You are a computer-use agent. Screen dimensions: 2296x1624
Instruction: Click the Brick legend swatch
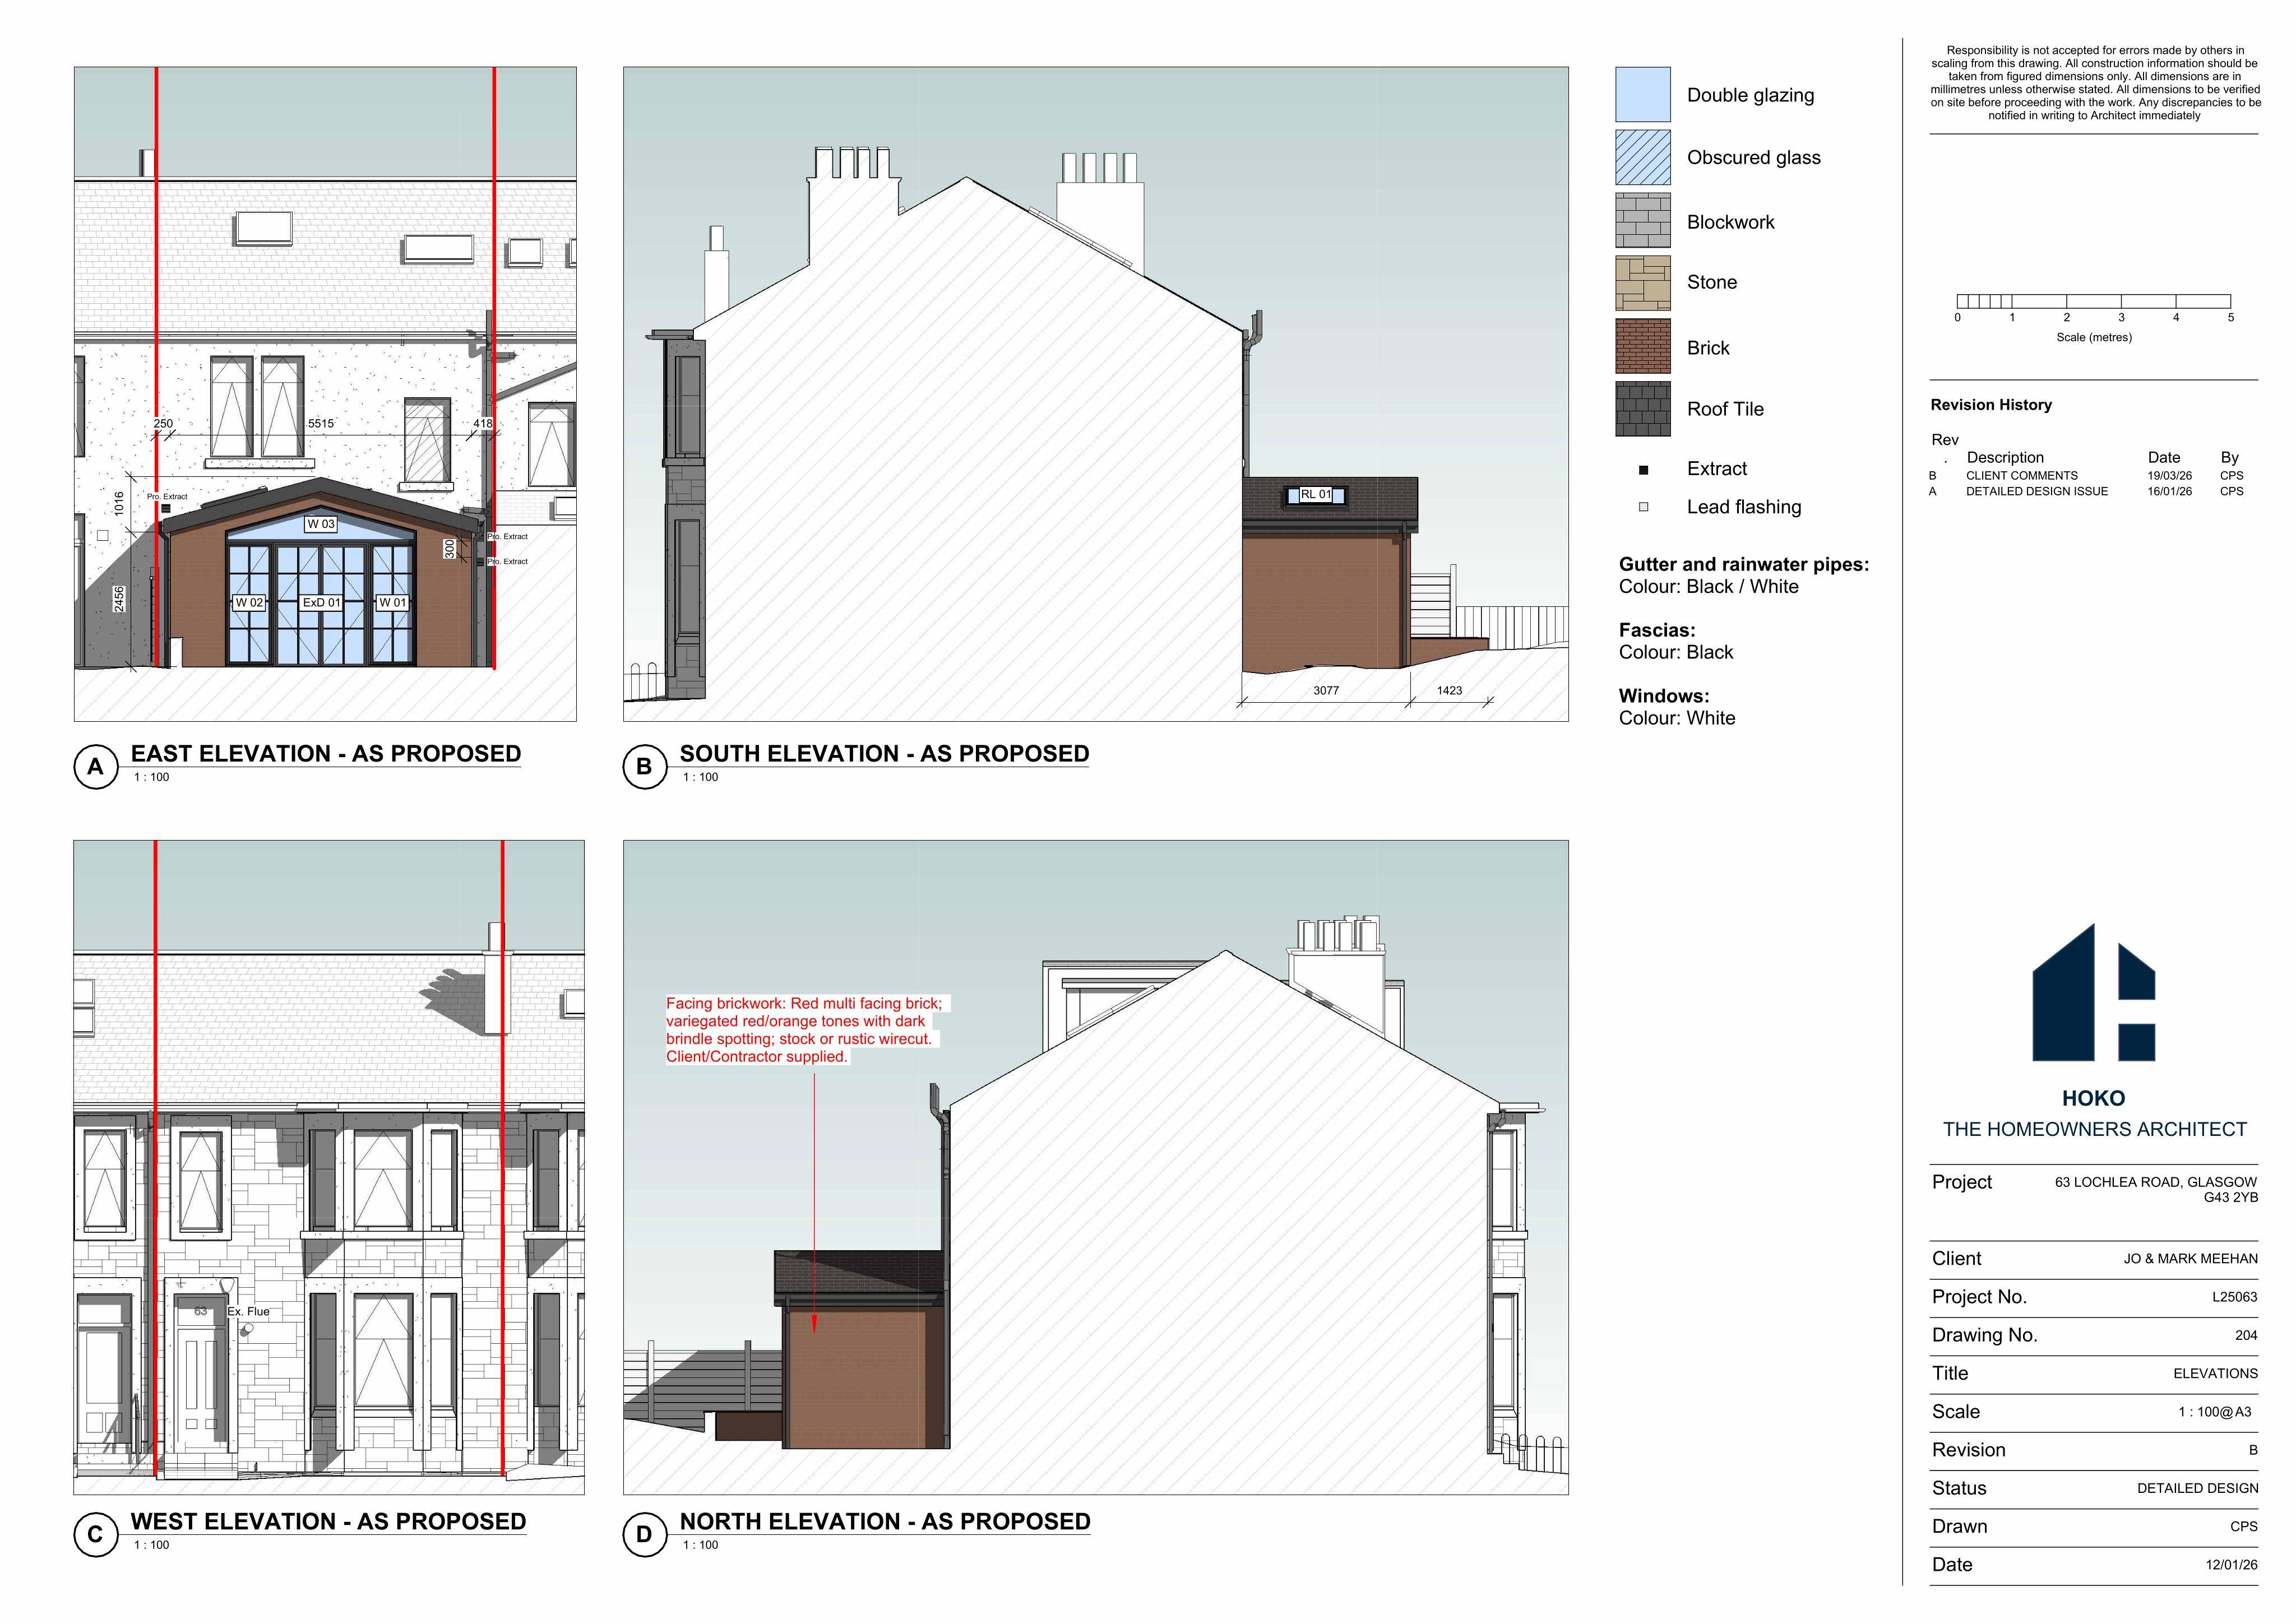(1643, 346)
